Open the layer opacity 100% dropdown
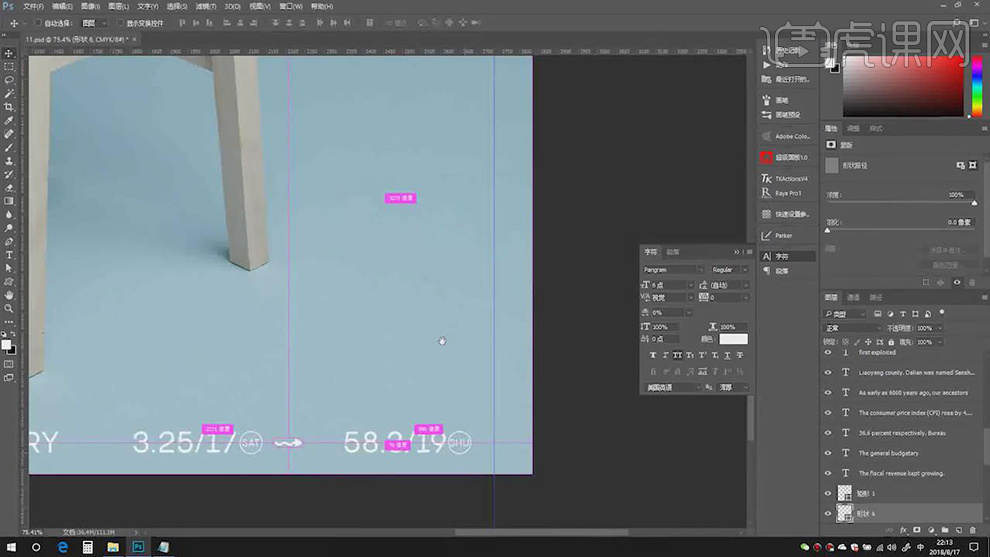 939,328
